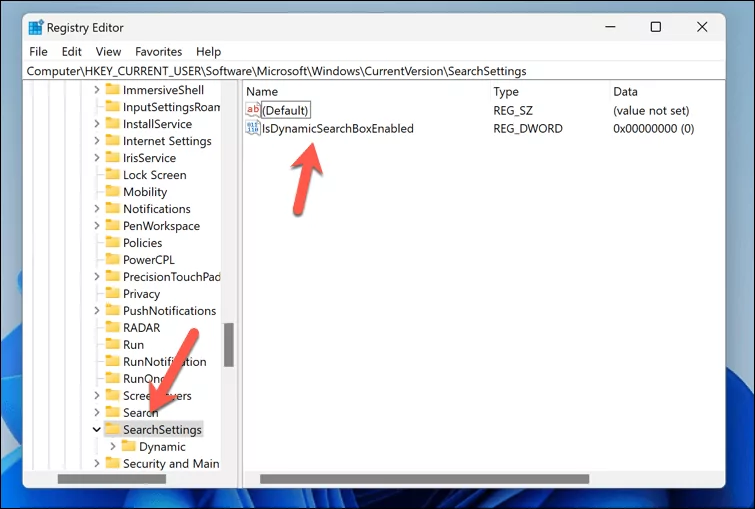Screen dimensions: 755x509
Task: Click the Internet Settings folder icon
Action: pyautogui.click(x=113, y=141)
